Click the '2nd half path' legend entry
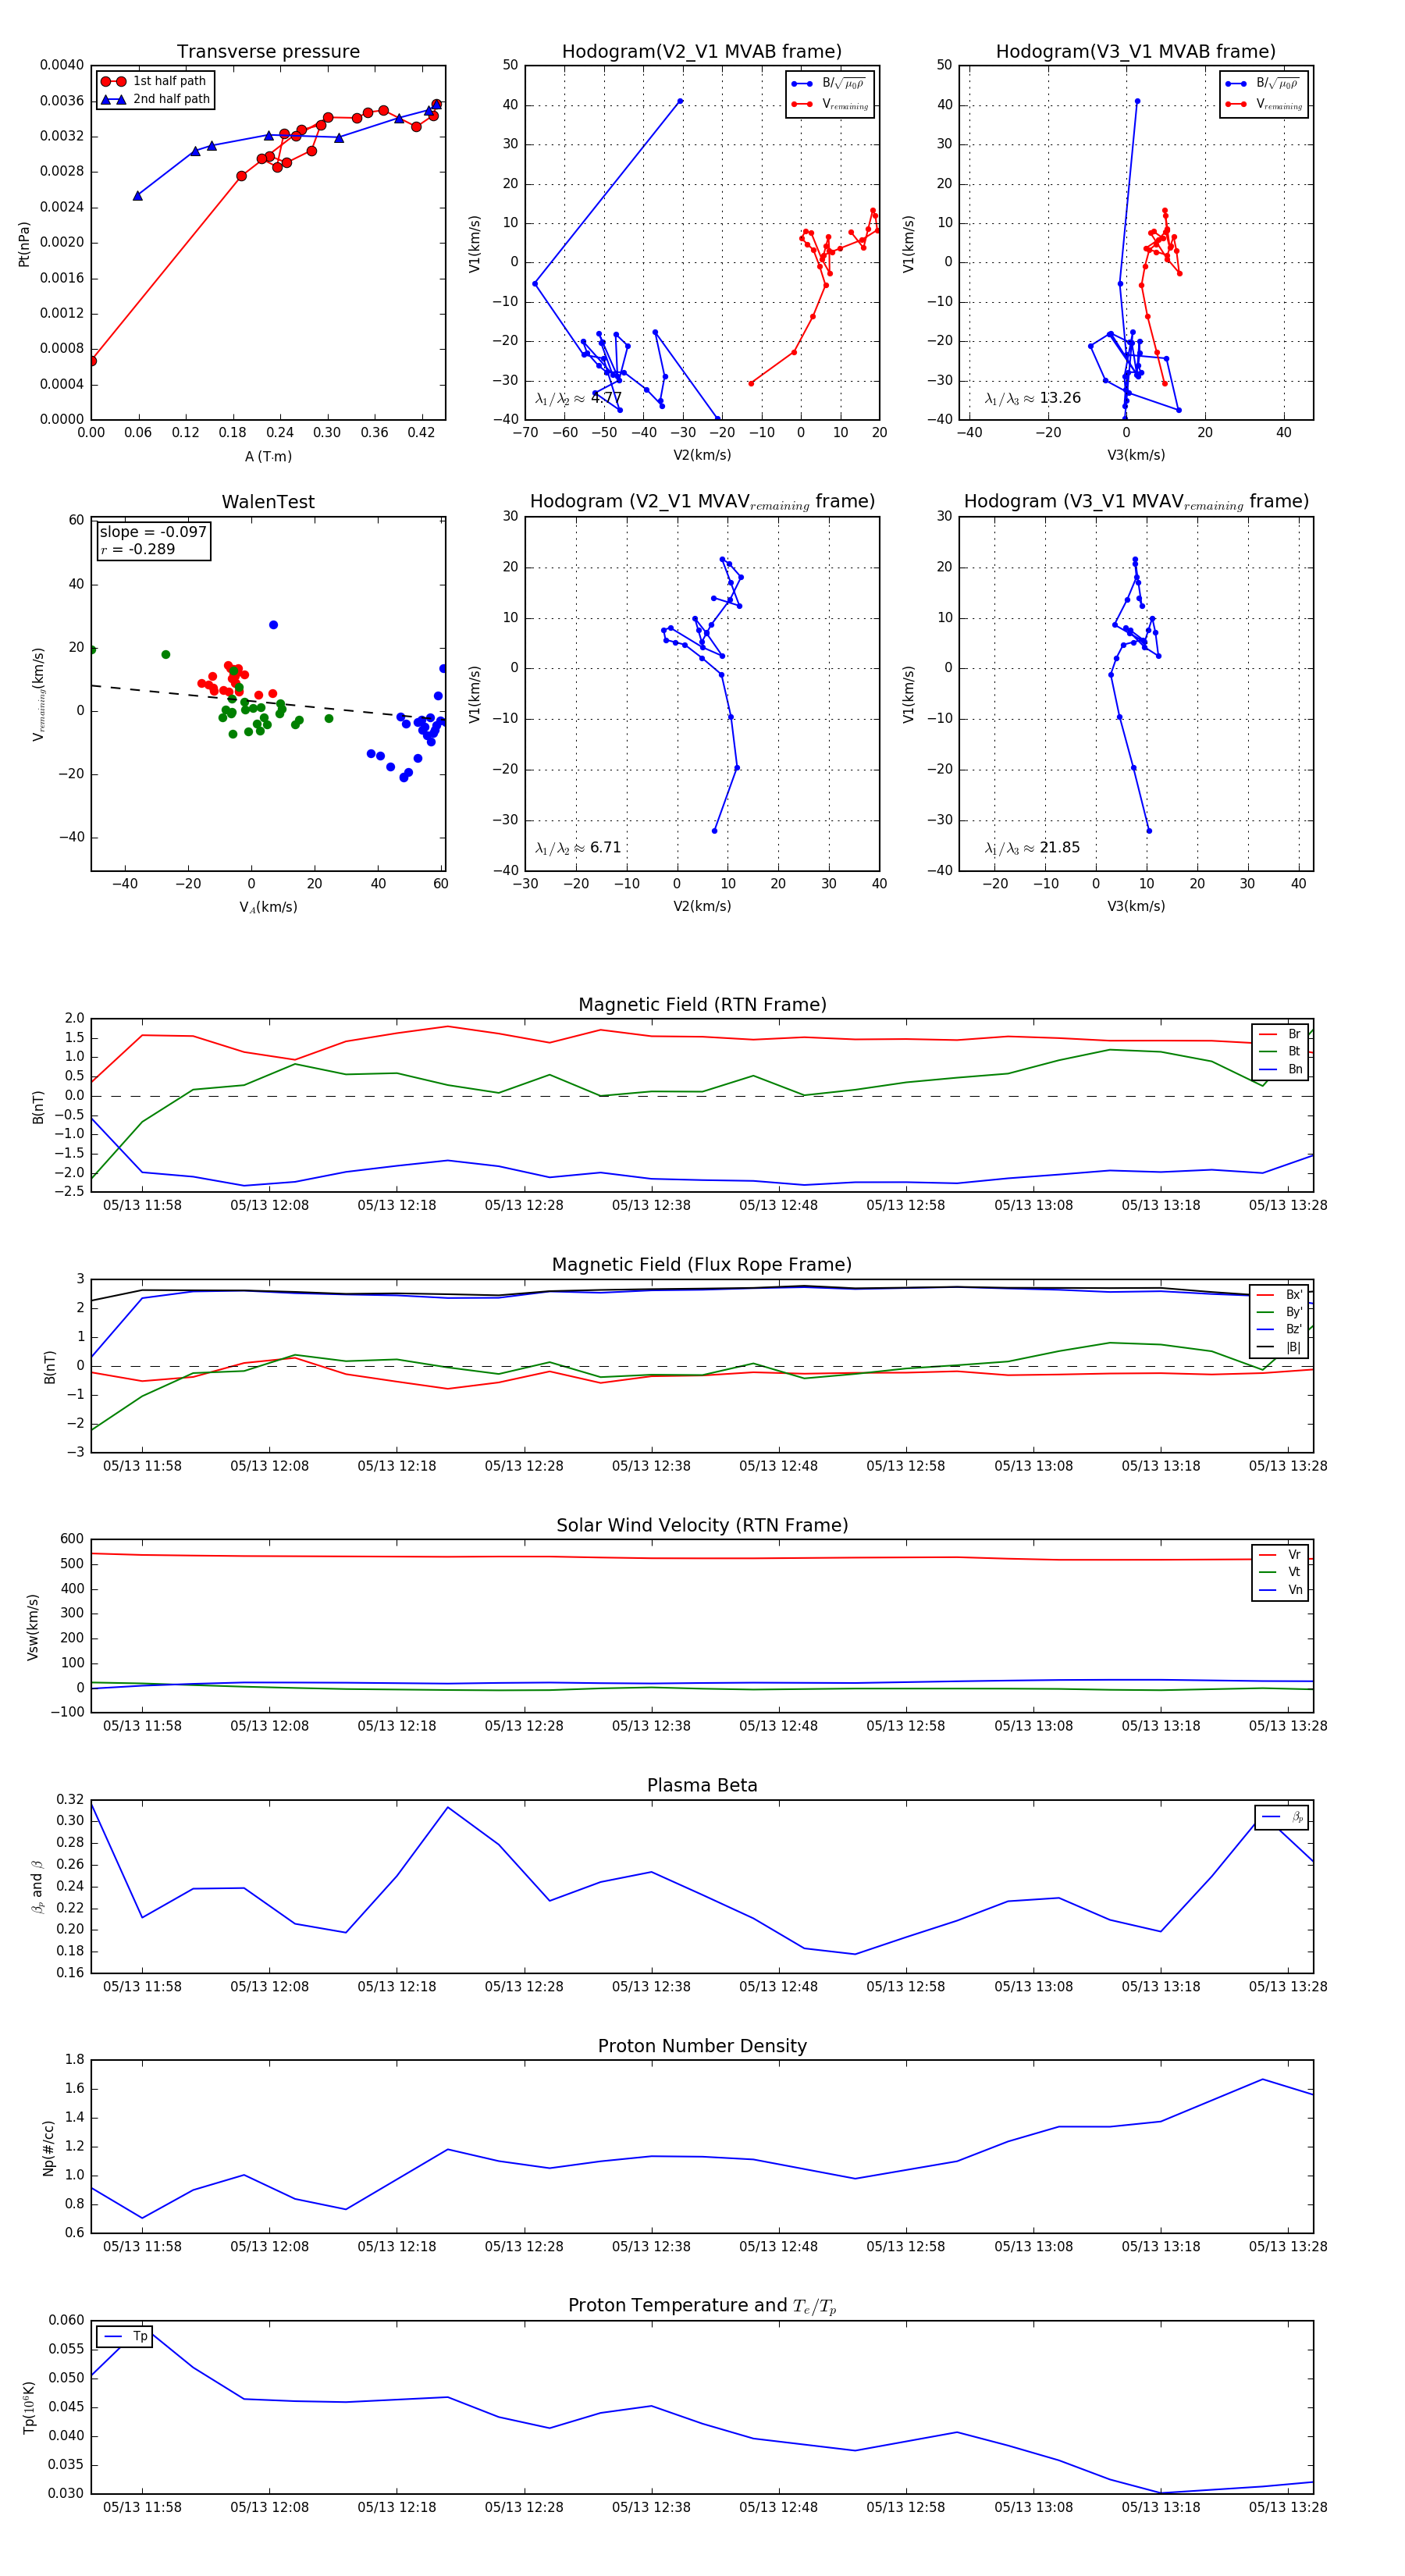 pyautogui.click(x=156, y=99)
